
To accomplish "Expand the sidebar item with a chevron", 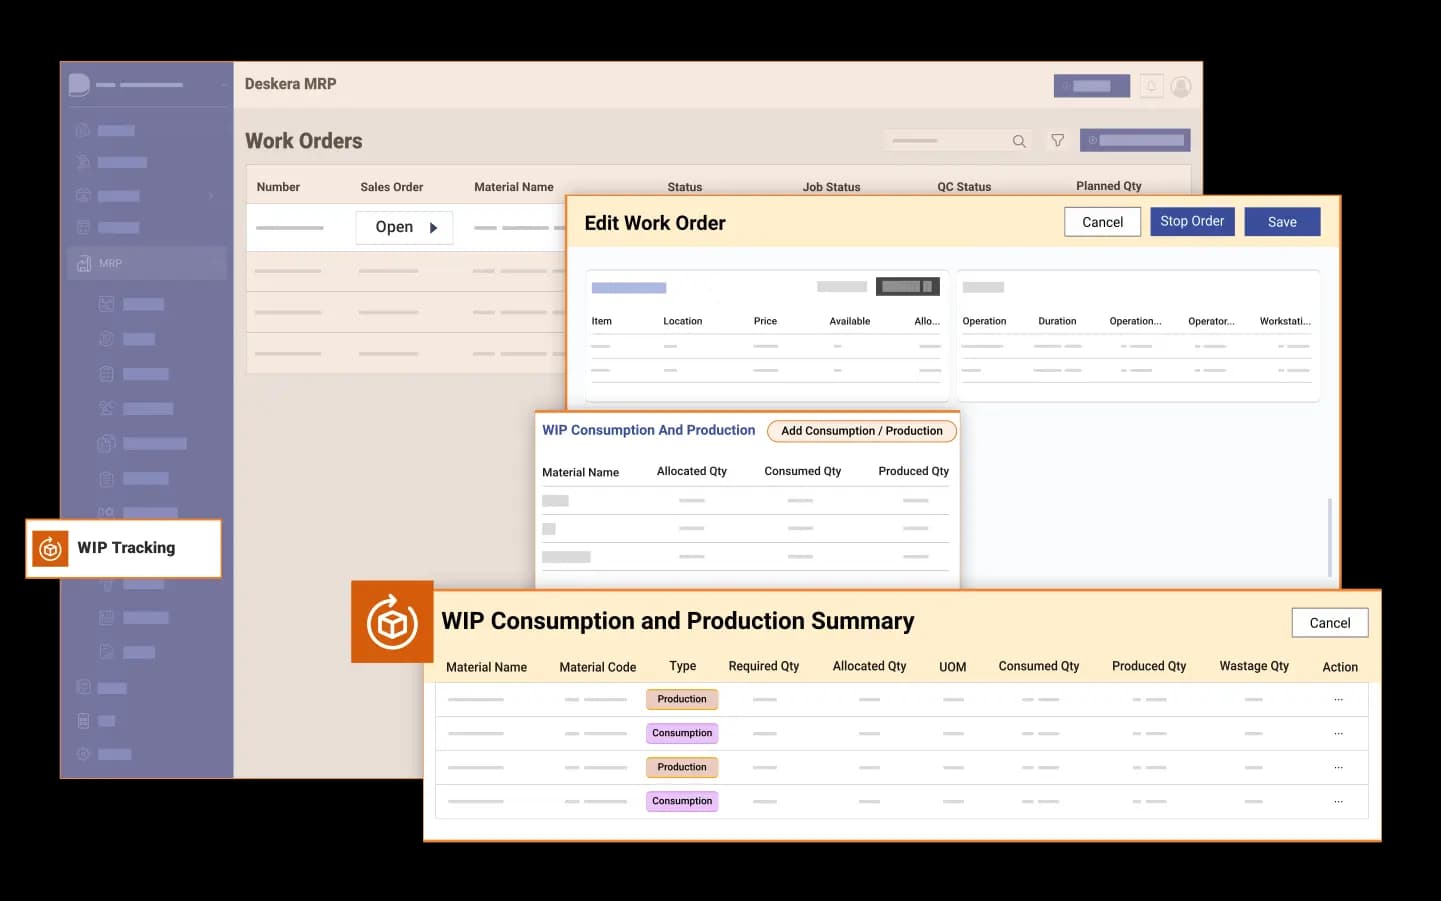I will [210, 196].
